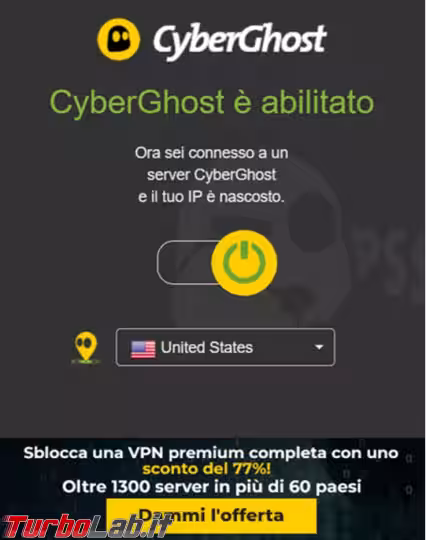Click the TurboLab.it watermark logo
Viewport: 426px width, 540px height.
point(84,526)
